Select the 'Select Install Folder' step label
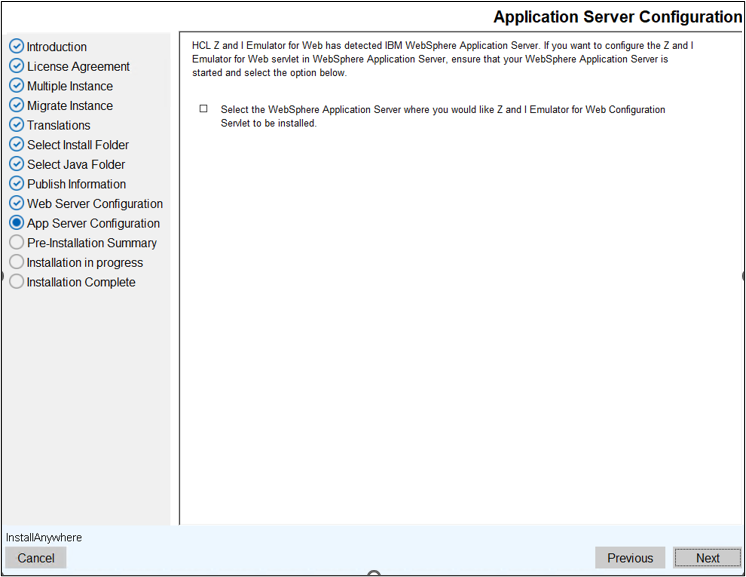This screenshot has height=577, width=746. (x=78, y=145)
